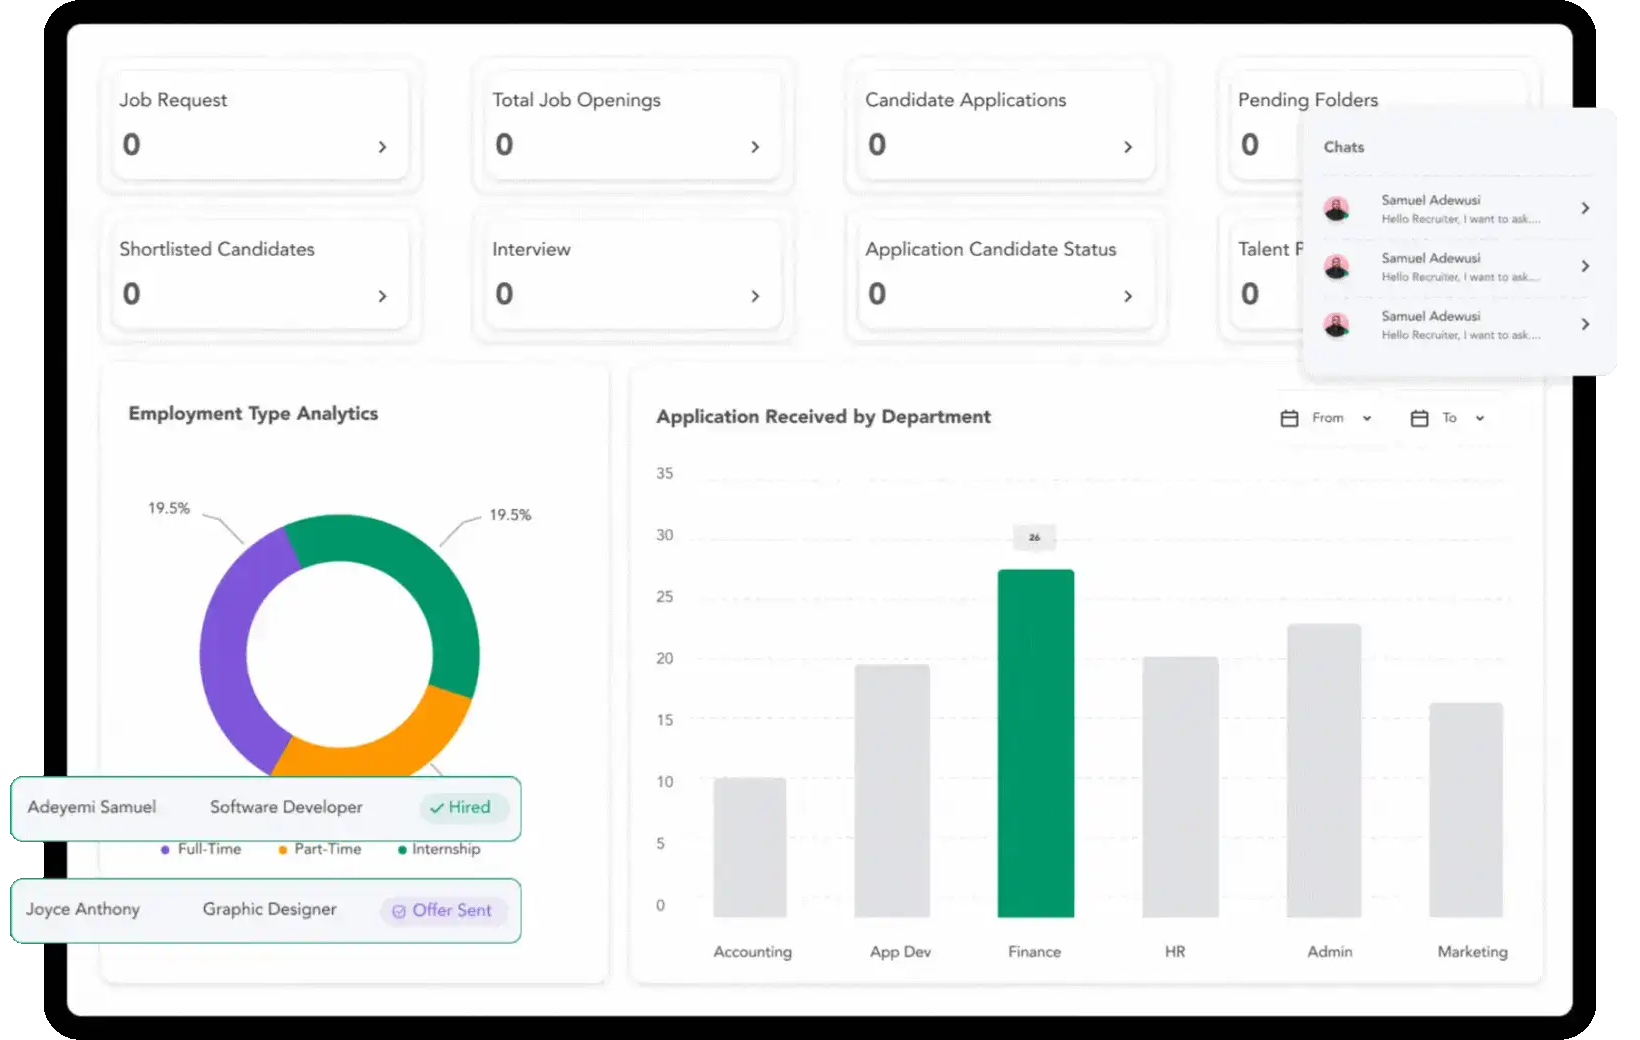
Task: Click the Candidate Applications arrow icon
Action: (x=1128, y=147)
